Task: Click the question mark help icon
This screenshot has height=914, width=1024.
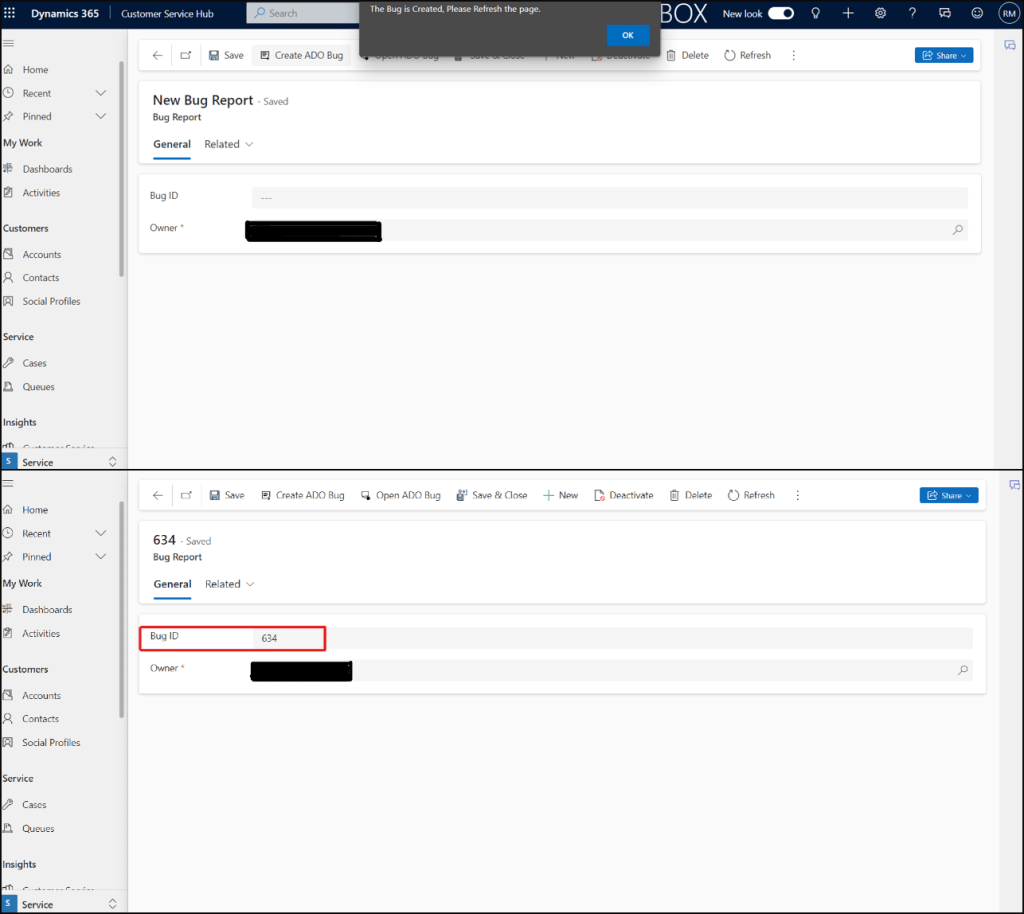Action: (x=912, y=14)
